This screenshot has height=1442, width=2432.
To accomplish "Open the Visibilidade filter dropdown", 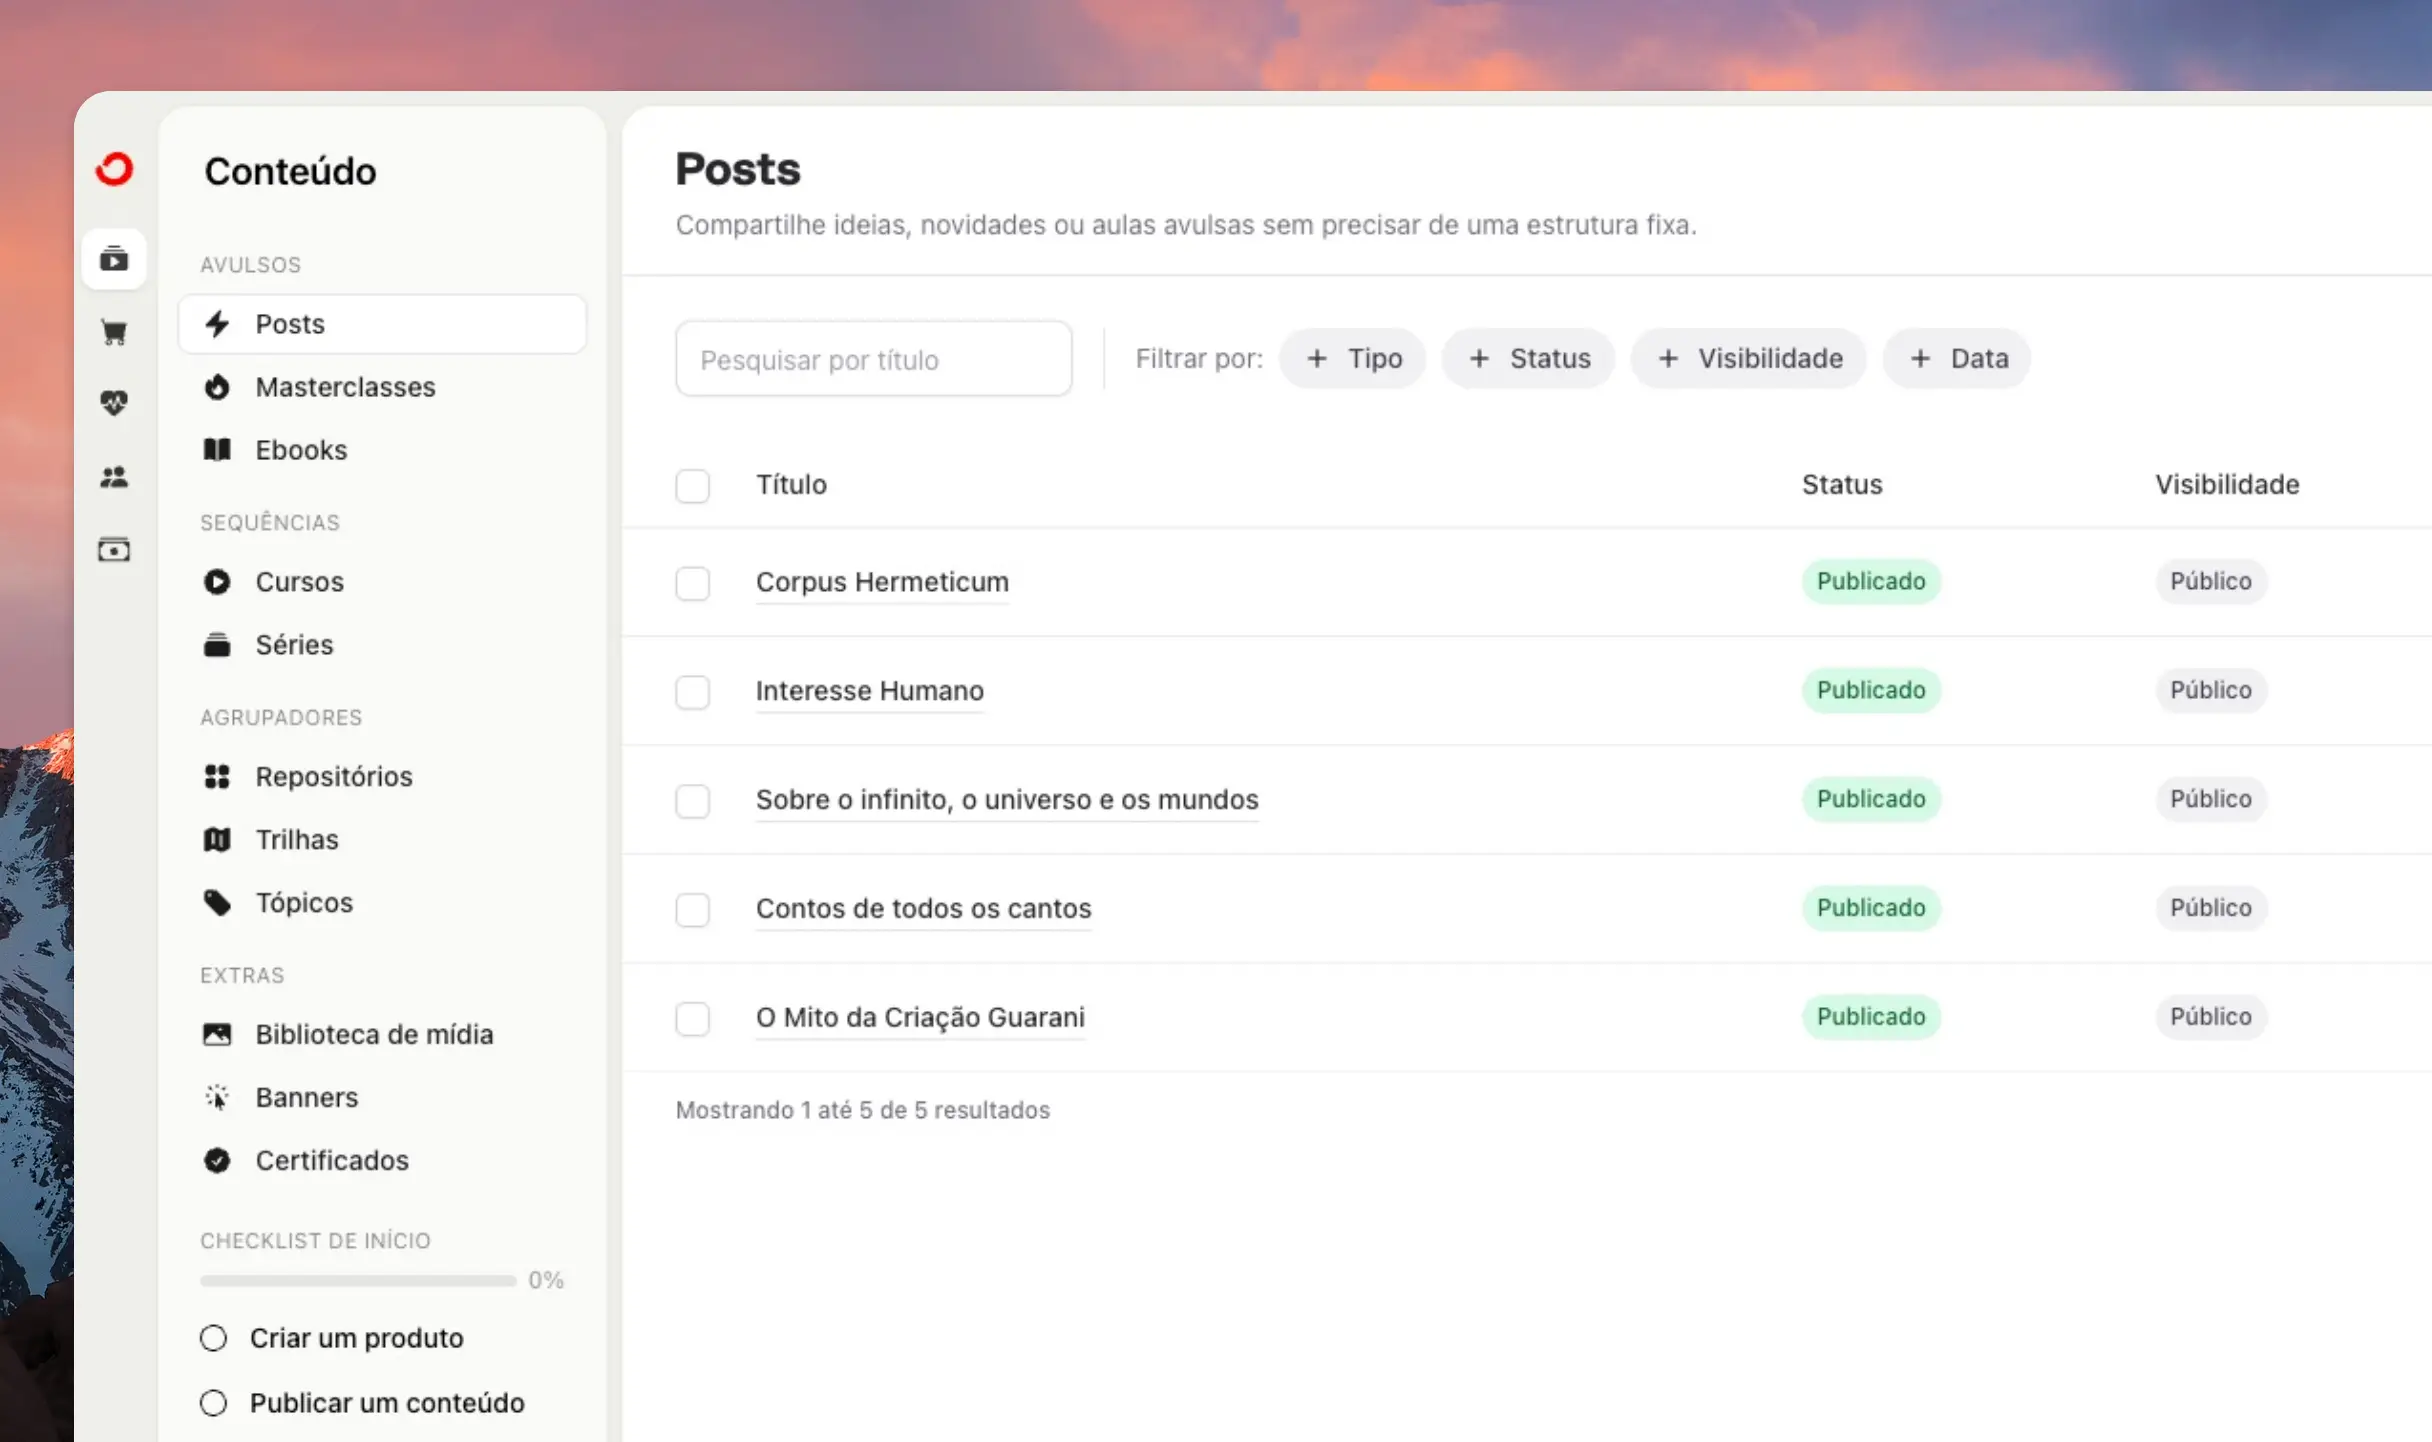I will pos(1749,358).
